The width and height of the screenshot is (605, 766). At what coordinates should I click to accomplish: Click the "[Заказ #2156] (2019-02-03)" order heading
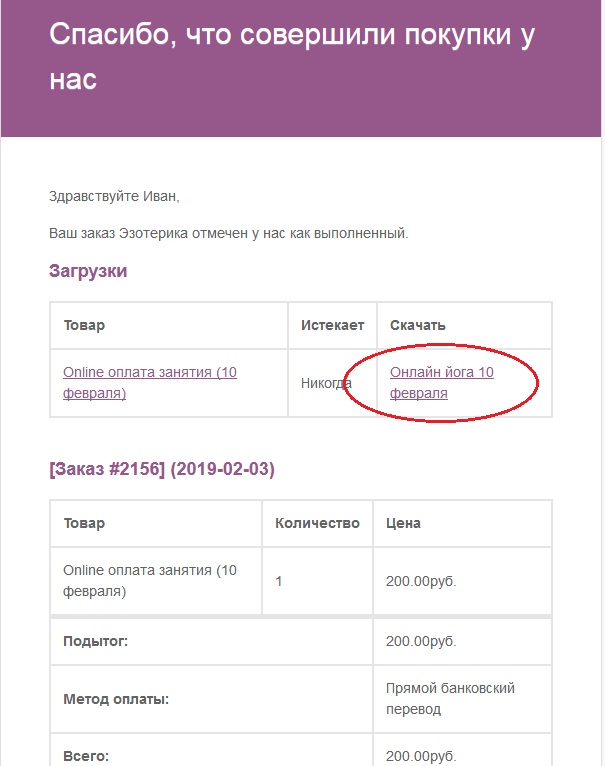click(x=161, y=469)
